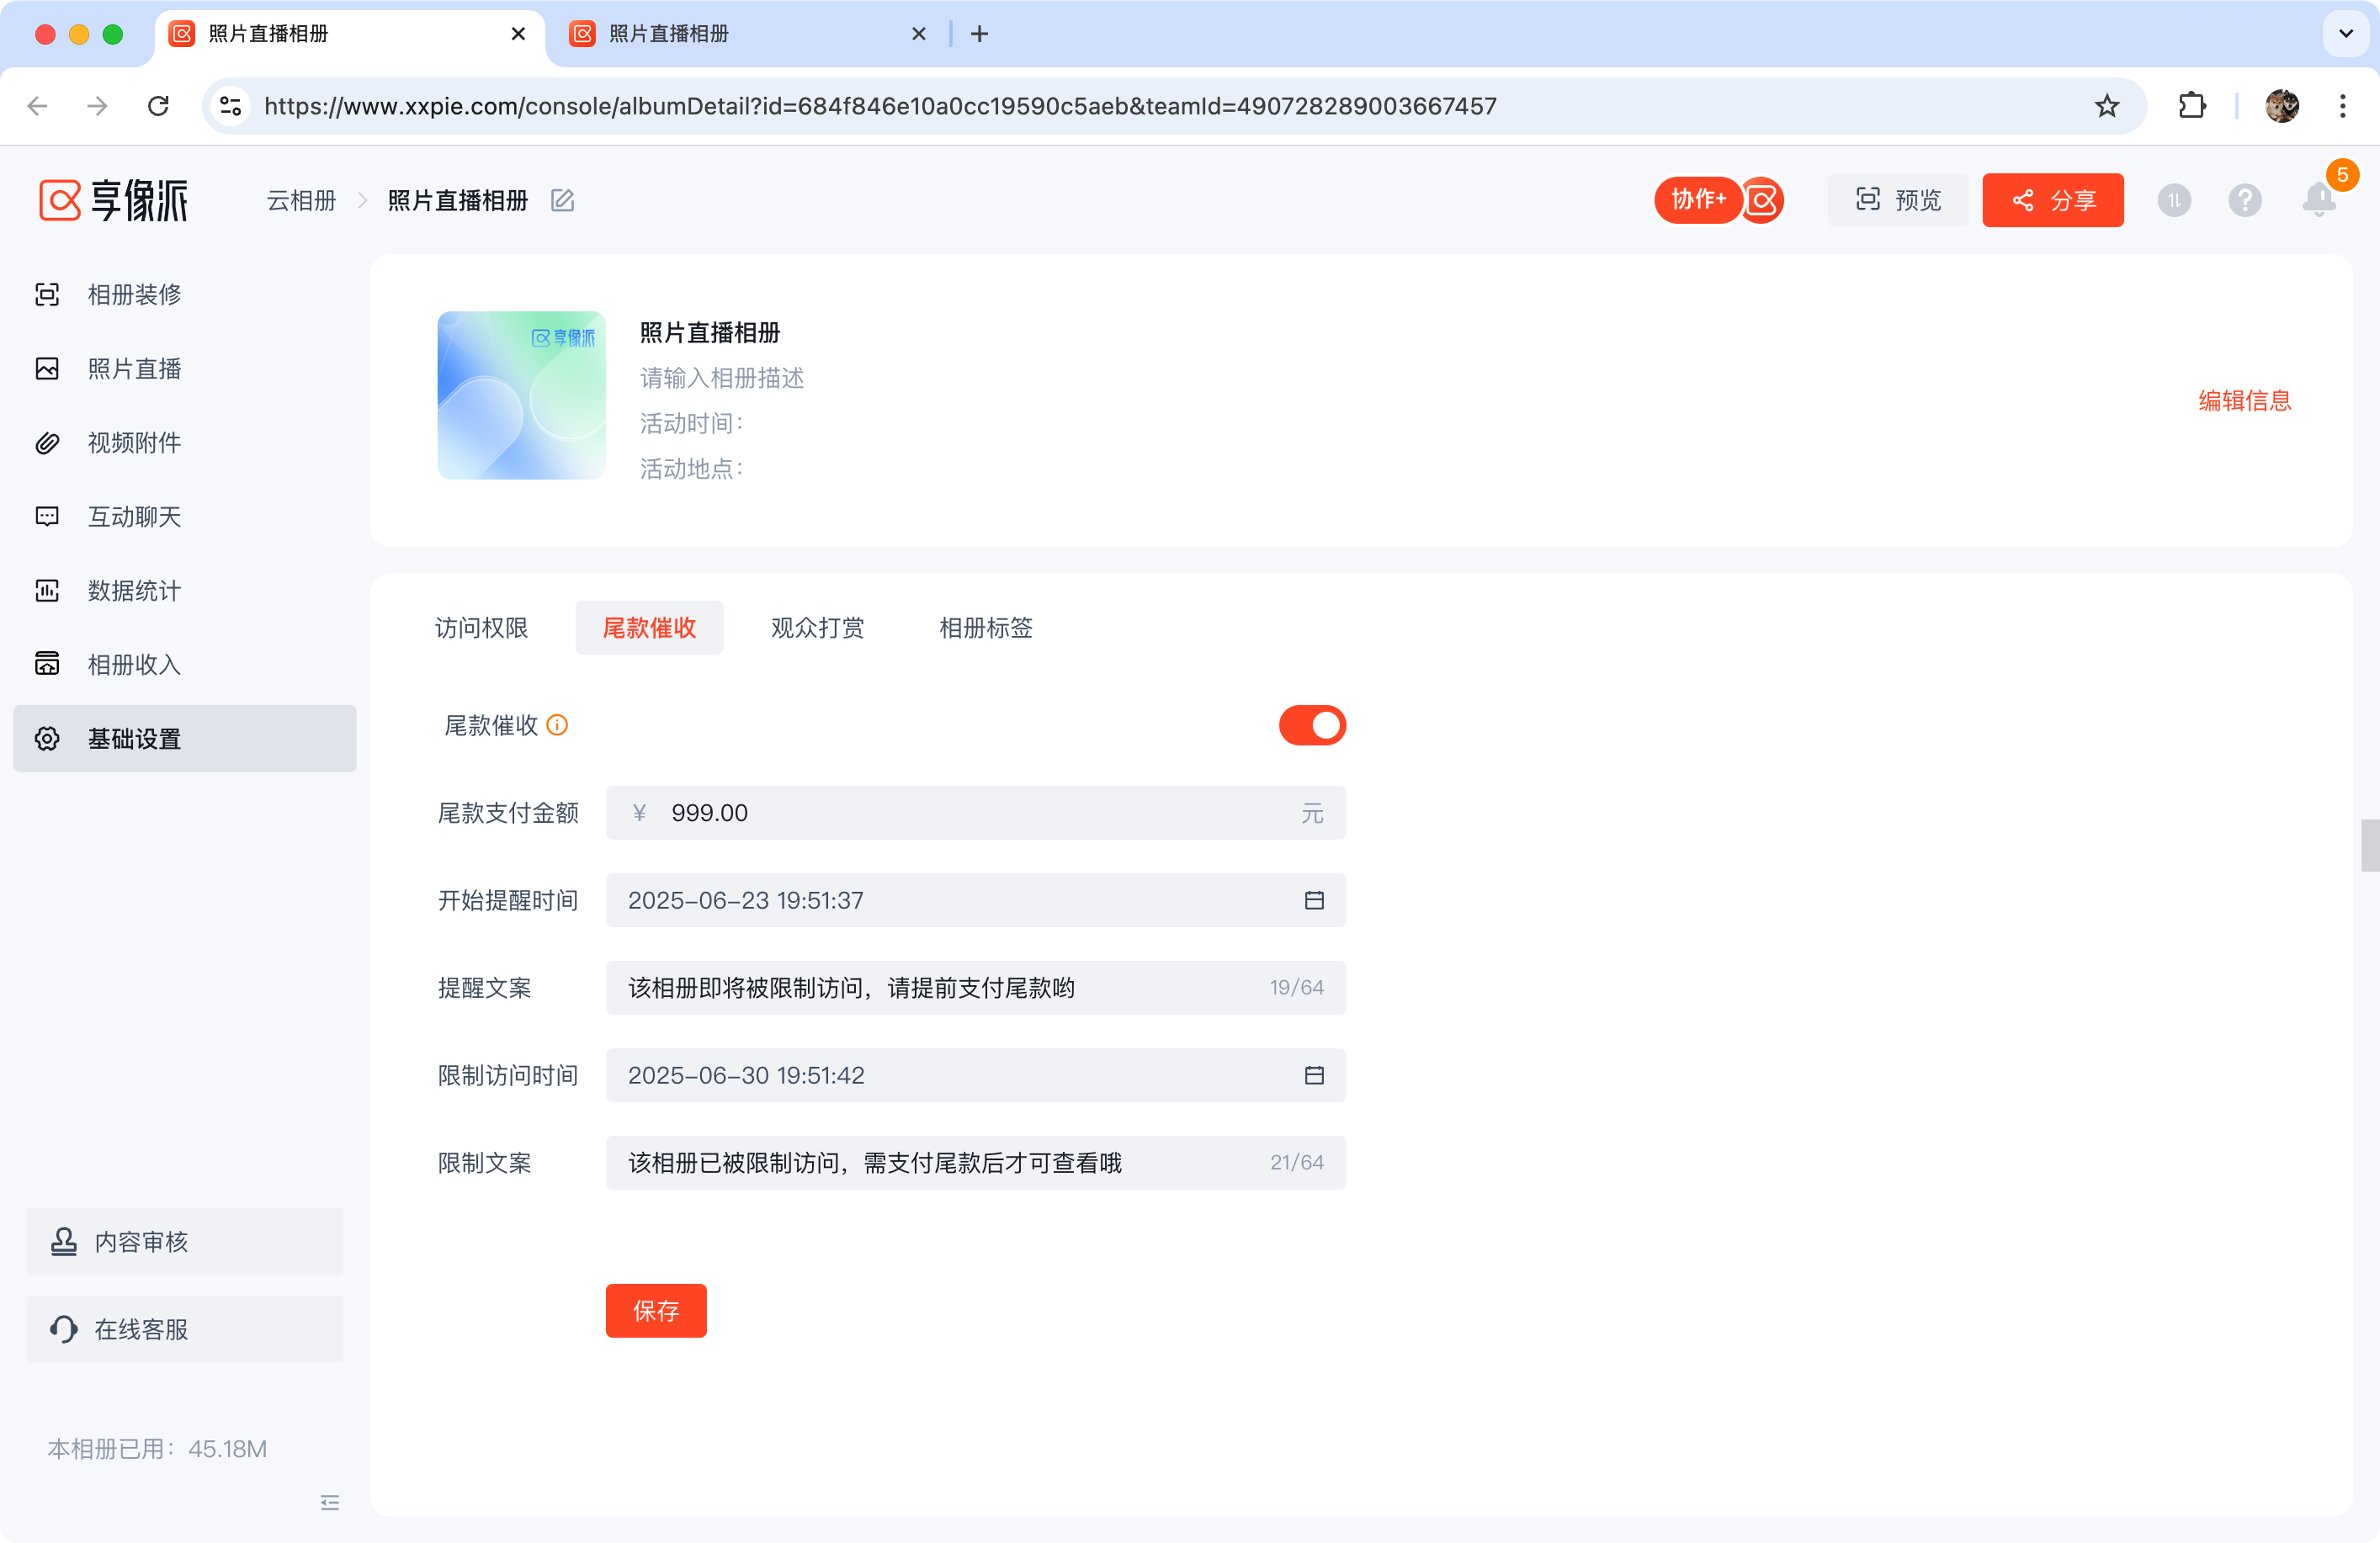This screenshot has width=2380, height=1543.
Task: Expand the browser tab search chevron
Action: coord(2345,34)
